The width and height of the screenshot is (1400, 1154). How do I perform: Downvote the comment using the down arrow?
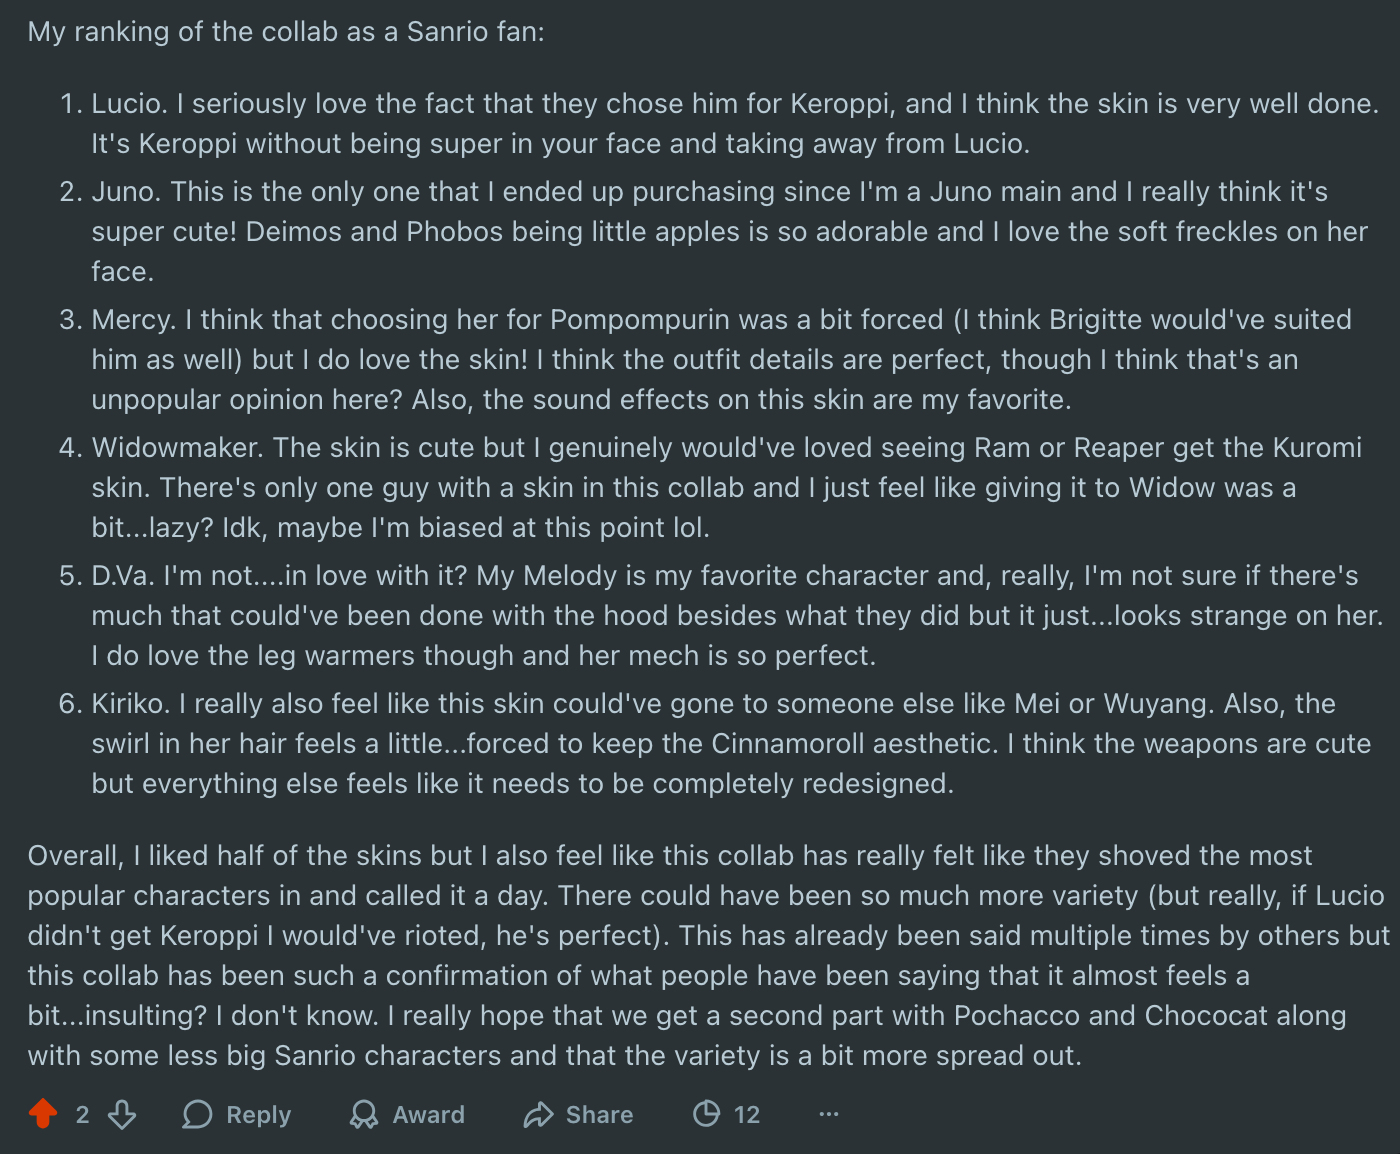coord(122,1114)
